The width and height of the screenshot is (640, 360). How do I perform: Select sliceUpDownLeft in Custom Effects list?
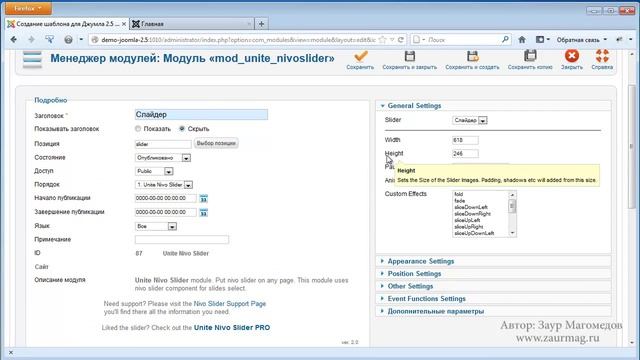coord(474,233)
